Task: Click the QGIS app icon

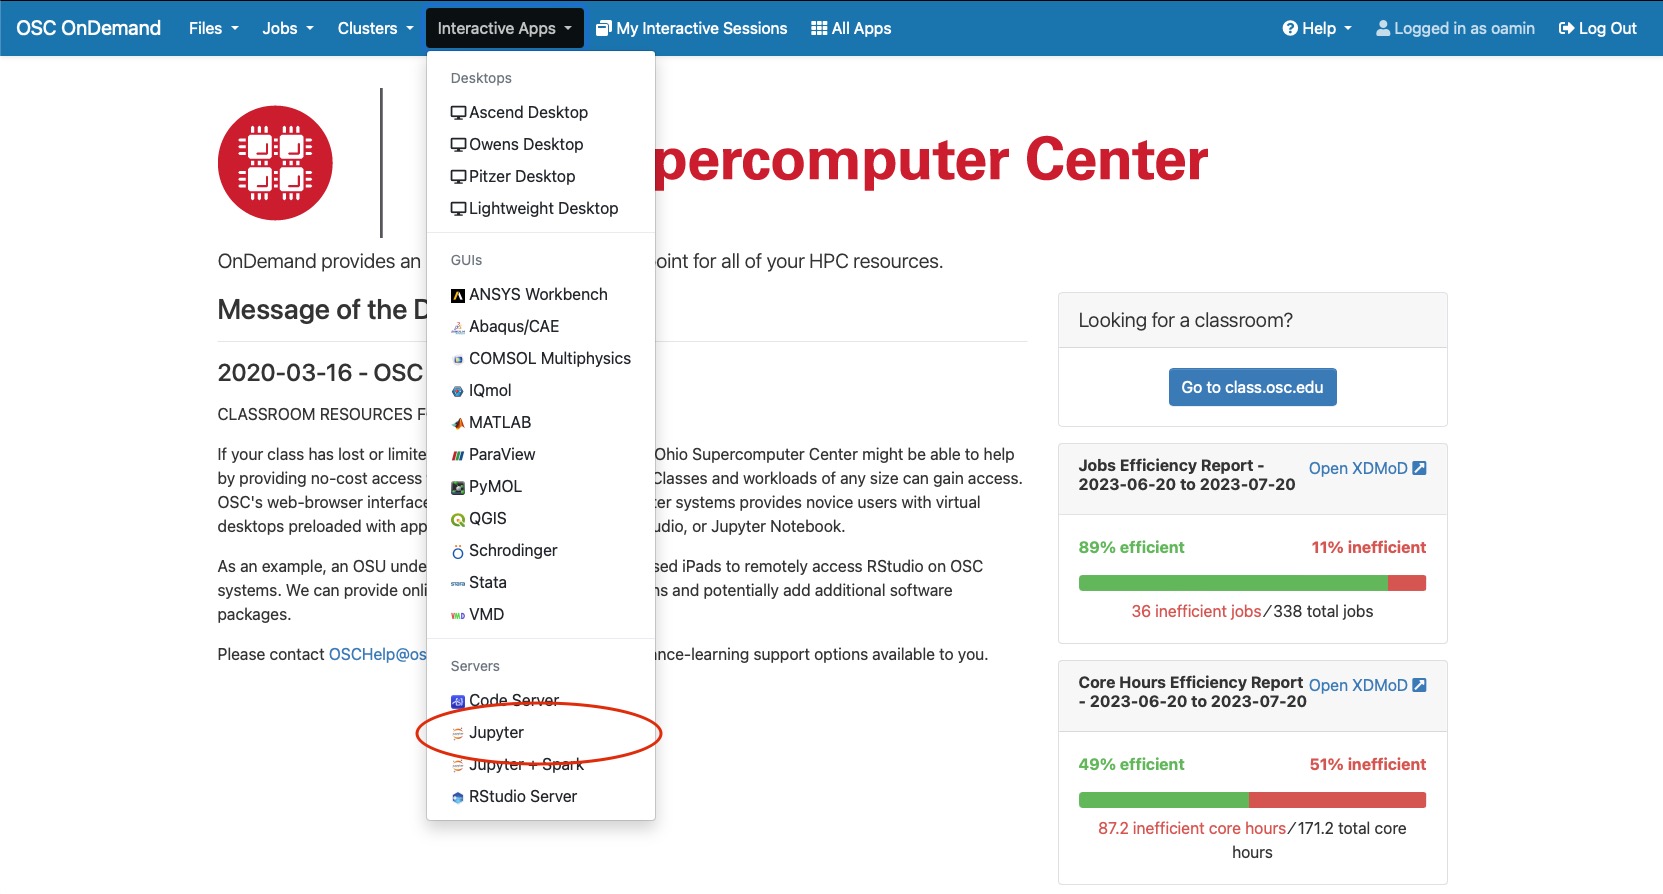Action: click(x=458, y=519)
